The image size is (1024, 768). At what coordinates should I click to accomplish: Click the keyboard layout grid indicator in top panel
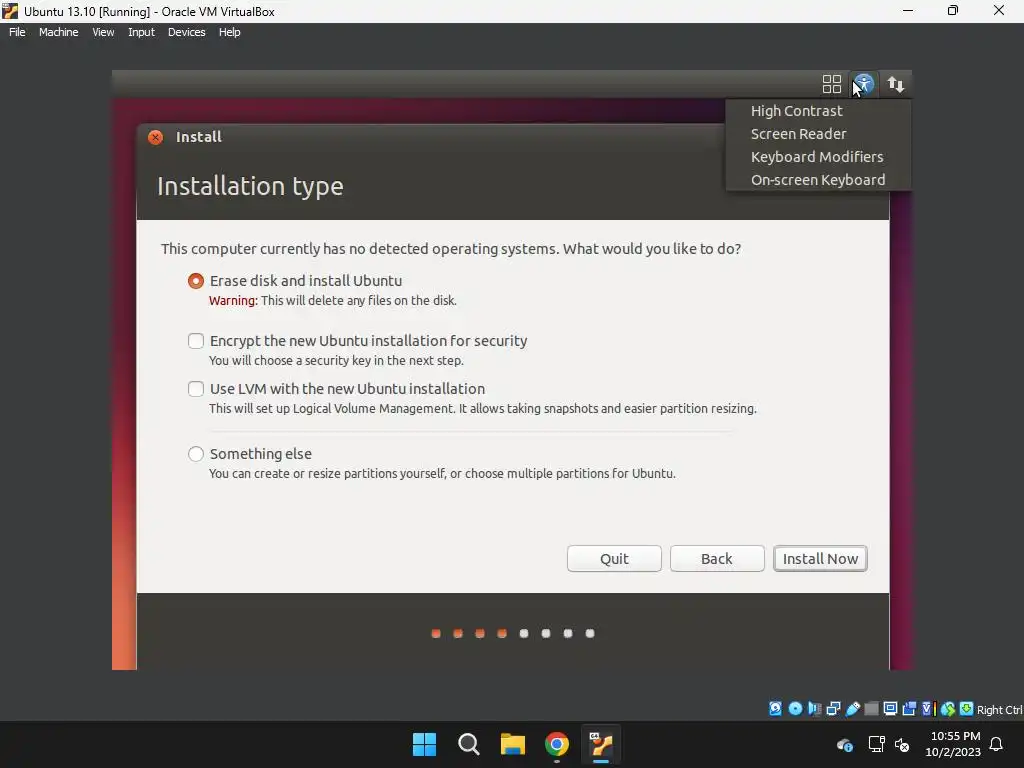pyautogui.click(x=831, y=84)
